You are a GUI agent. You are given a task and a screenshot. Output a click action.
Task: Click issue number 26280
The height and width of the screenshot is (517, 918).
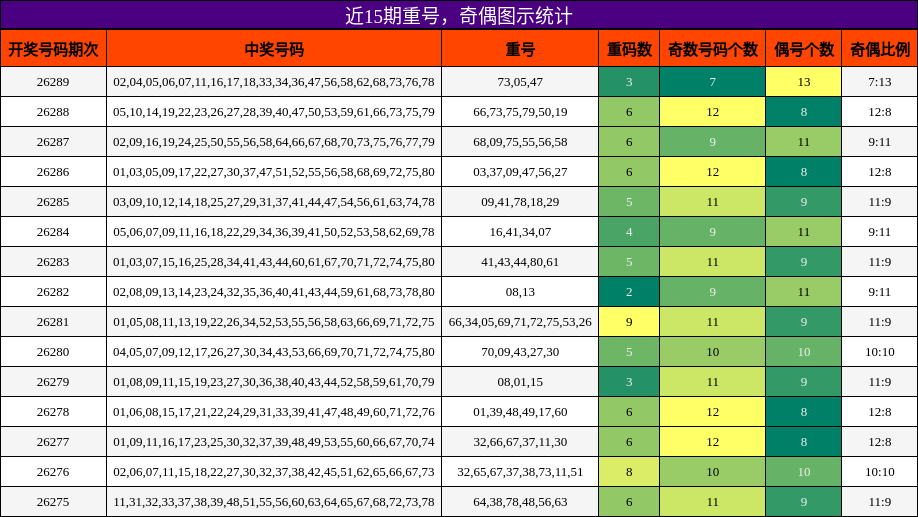click(x=53, y=352)
